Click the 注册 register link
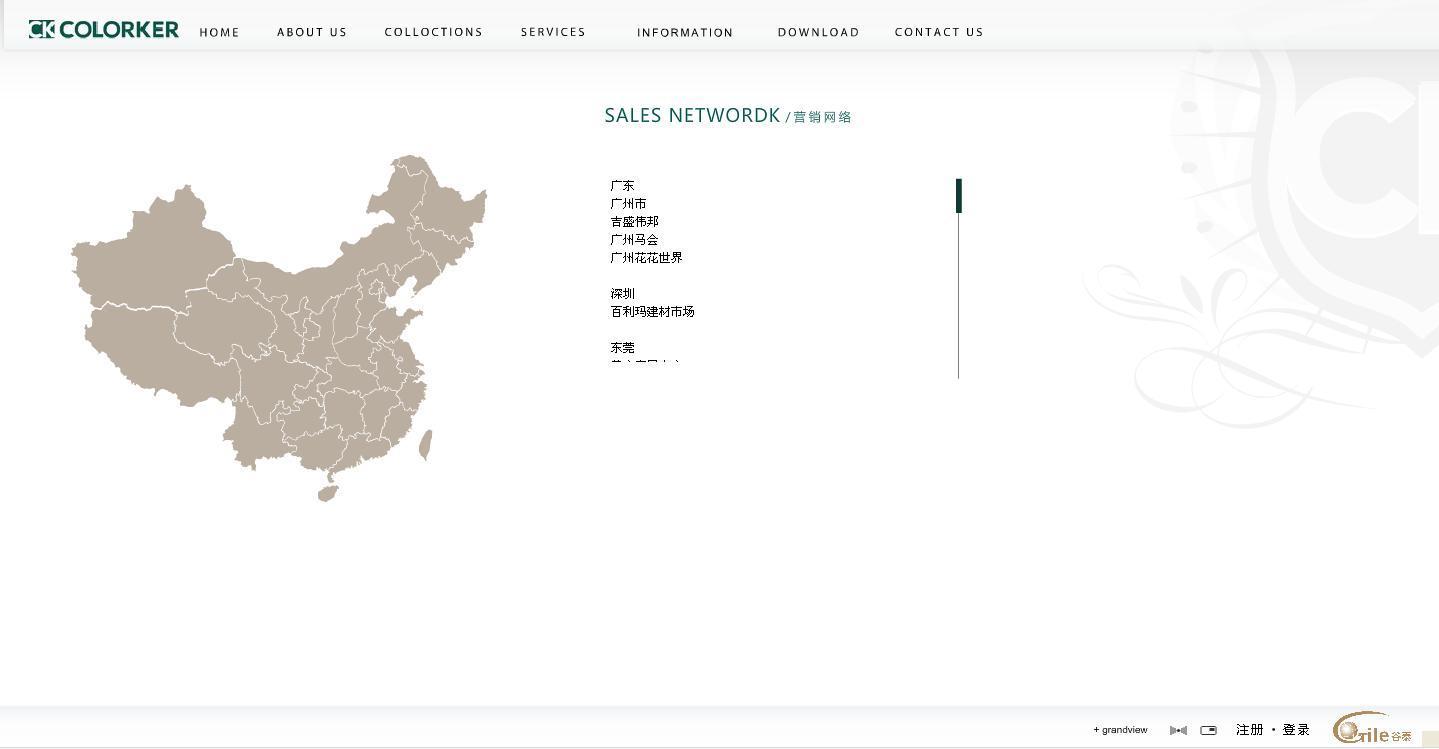This screenshot has height=749, width=1439. pos(1249,730)
